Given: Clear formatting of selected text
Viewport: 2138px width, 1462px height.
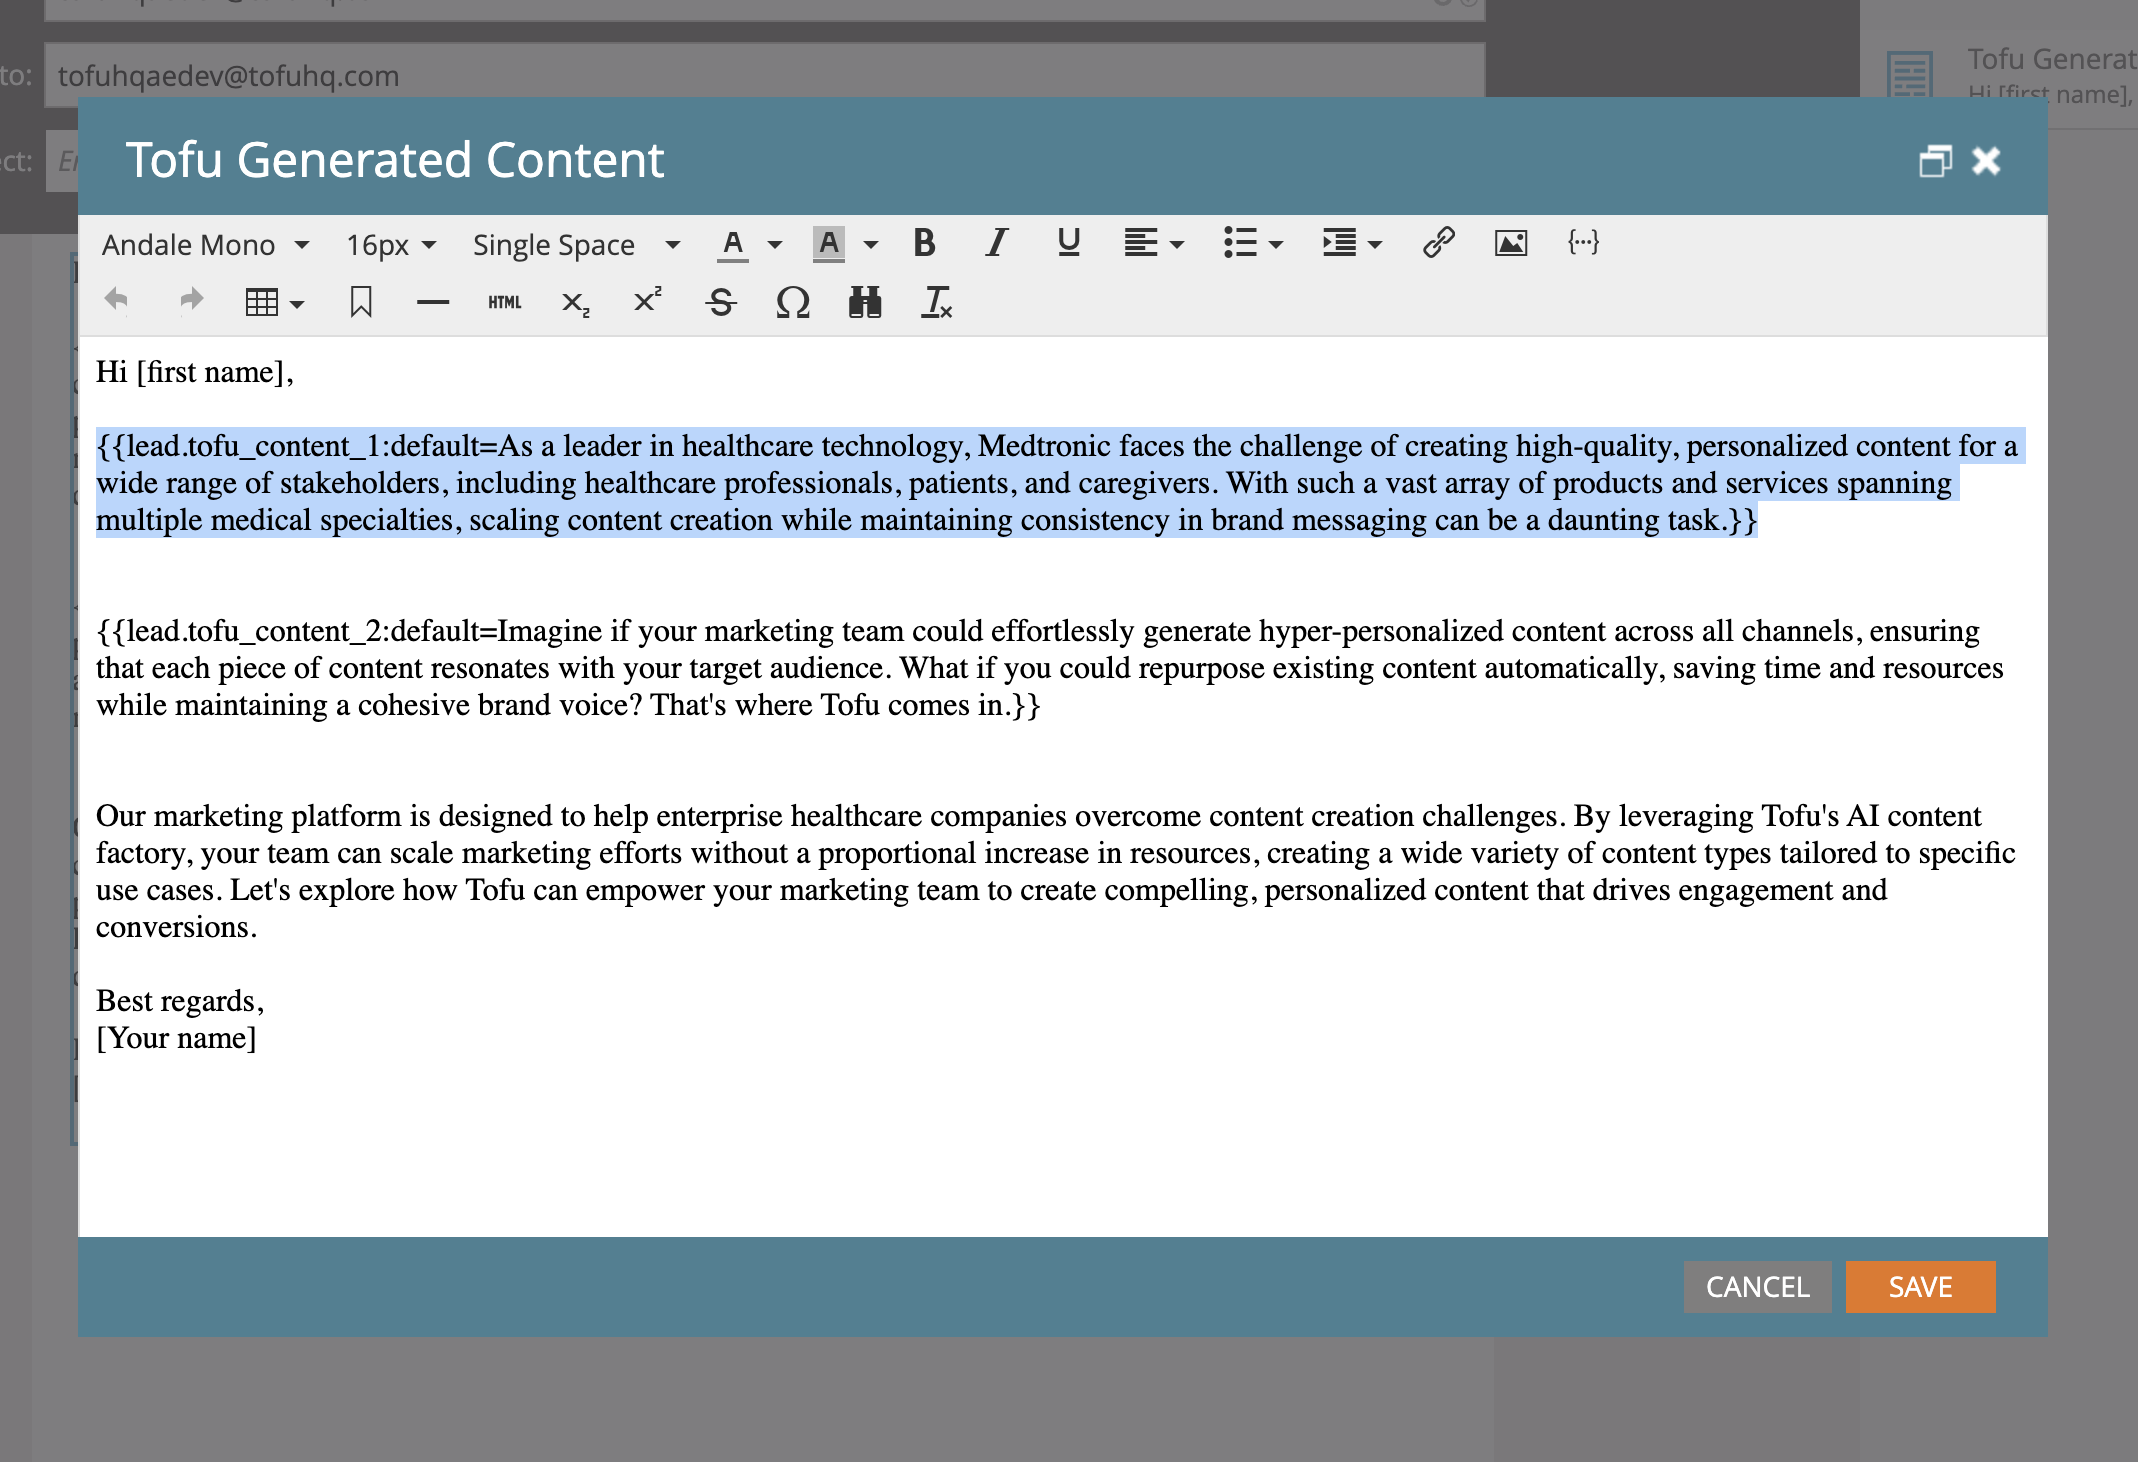Looking at the screenshot, I should click(936, 302).
